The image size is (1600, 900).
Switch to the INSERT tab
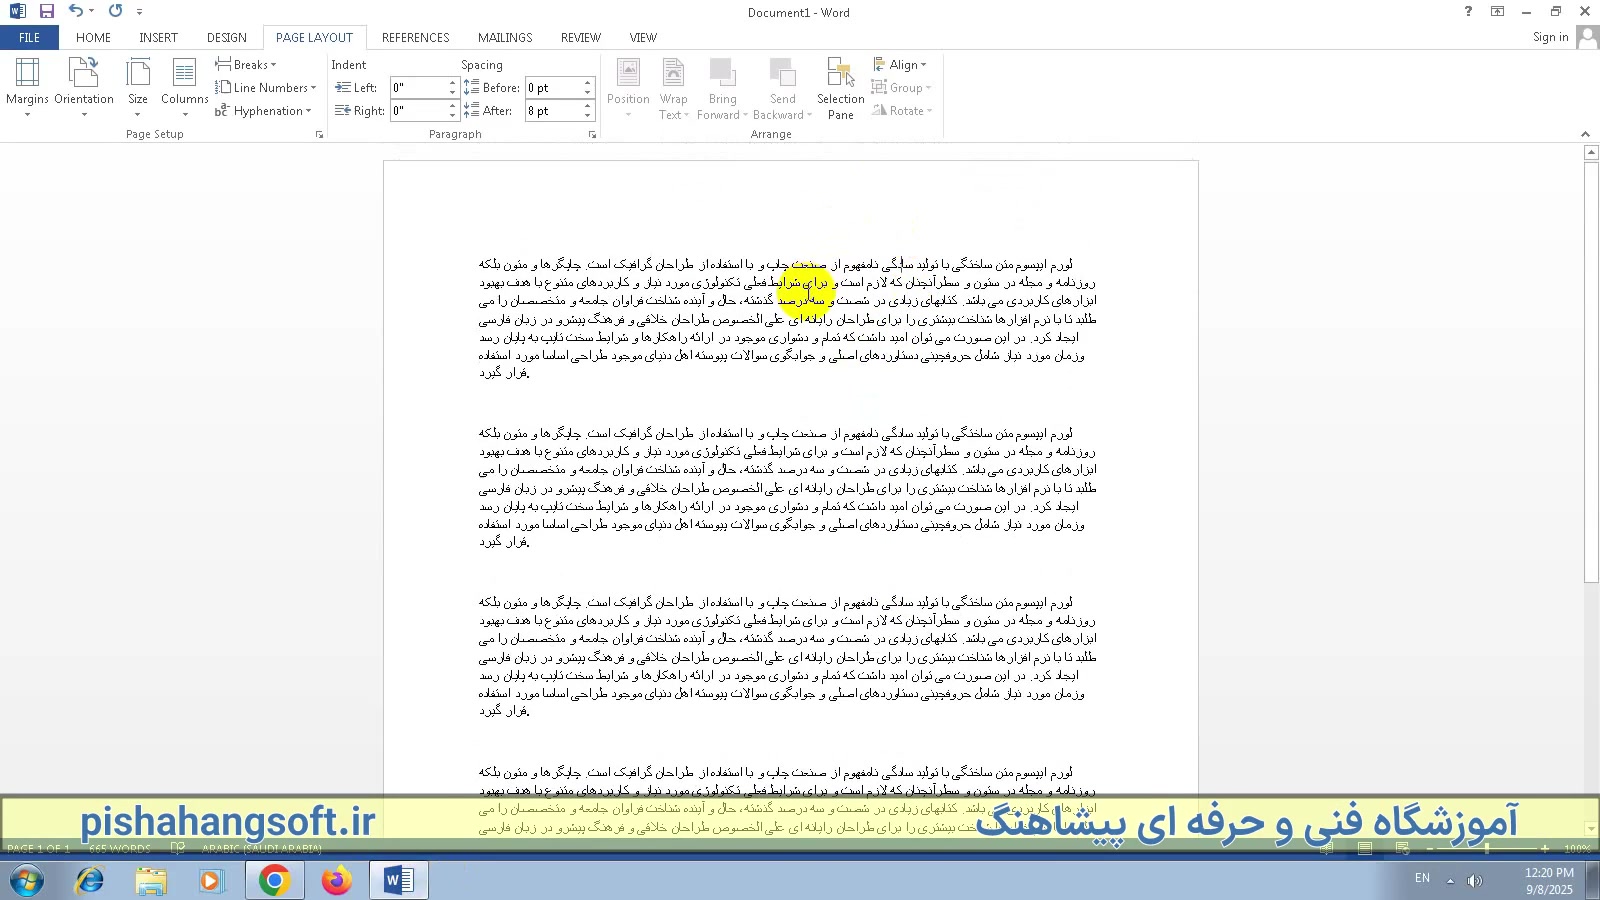[x=158, y=38]
